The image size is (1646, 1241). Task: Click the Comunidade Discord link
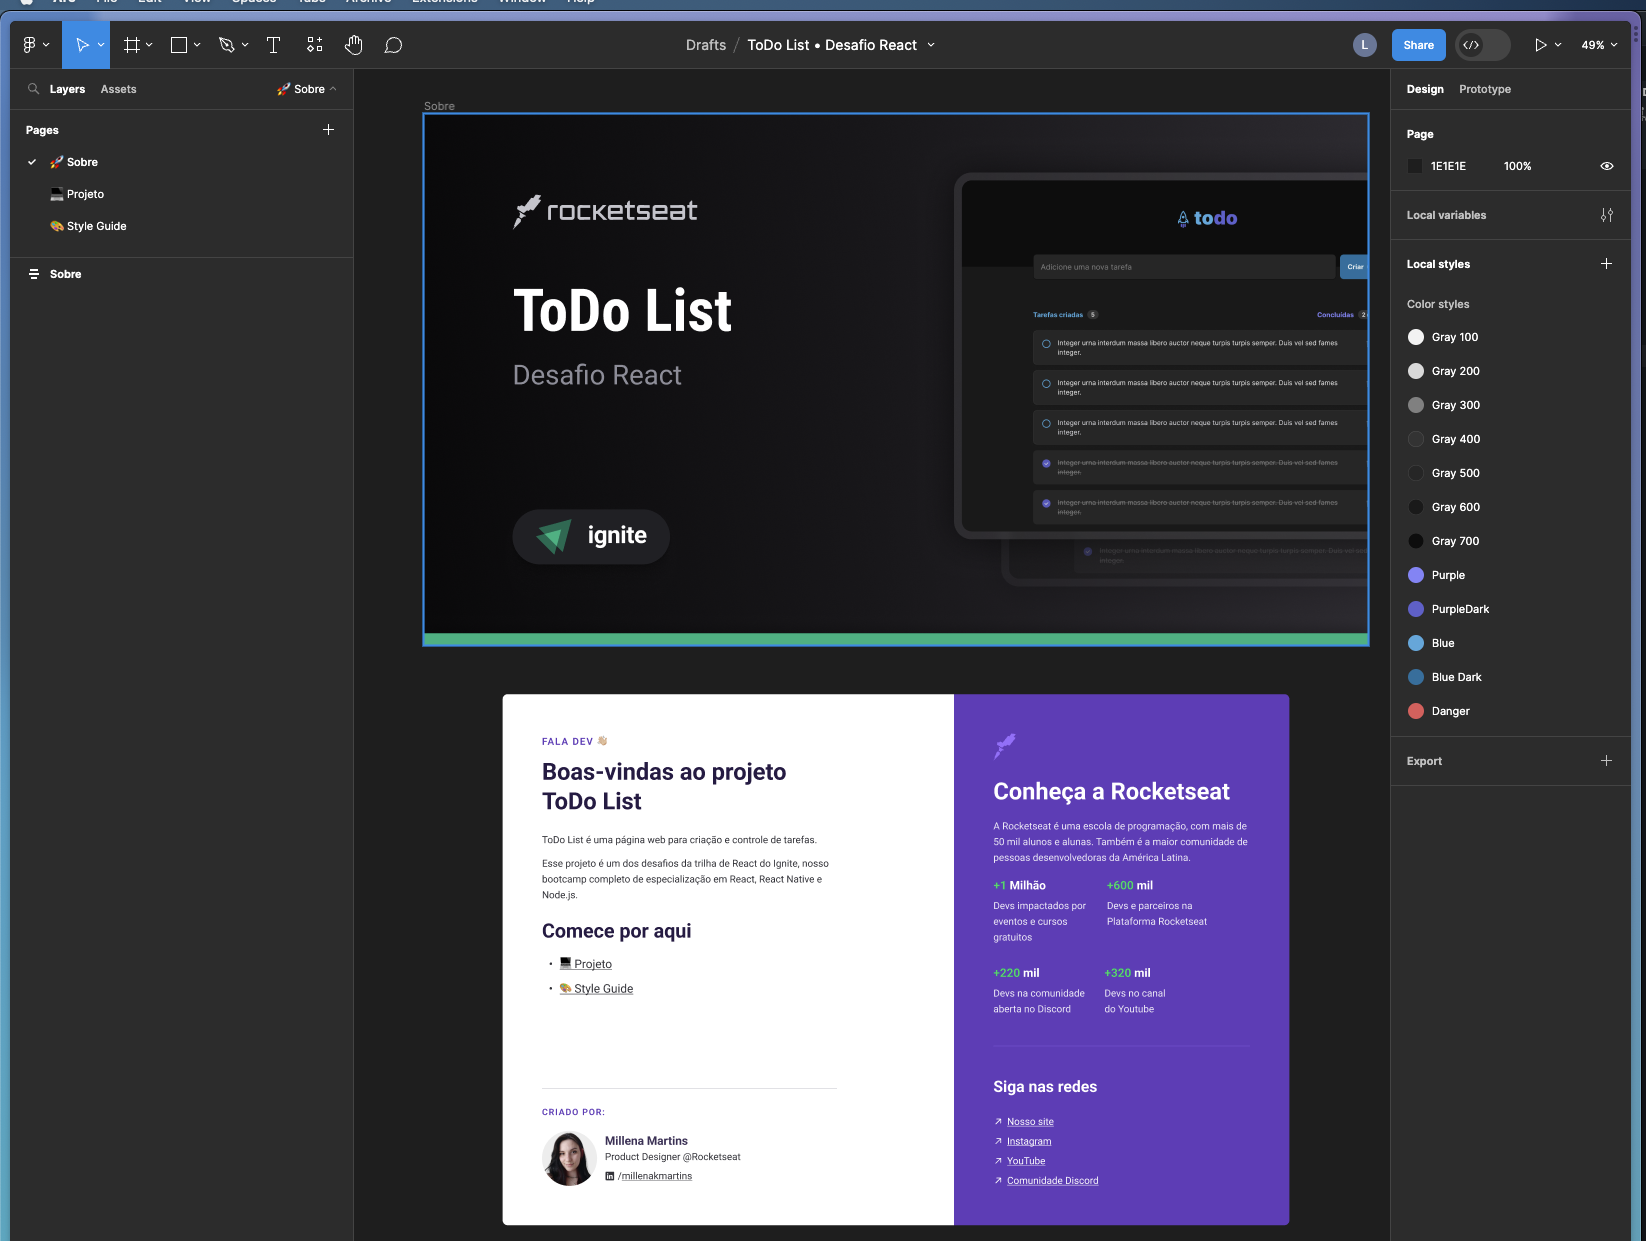click(1052, 1181)
